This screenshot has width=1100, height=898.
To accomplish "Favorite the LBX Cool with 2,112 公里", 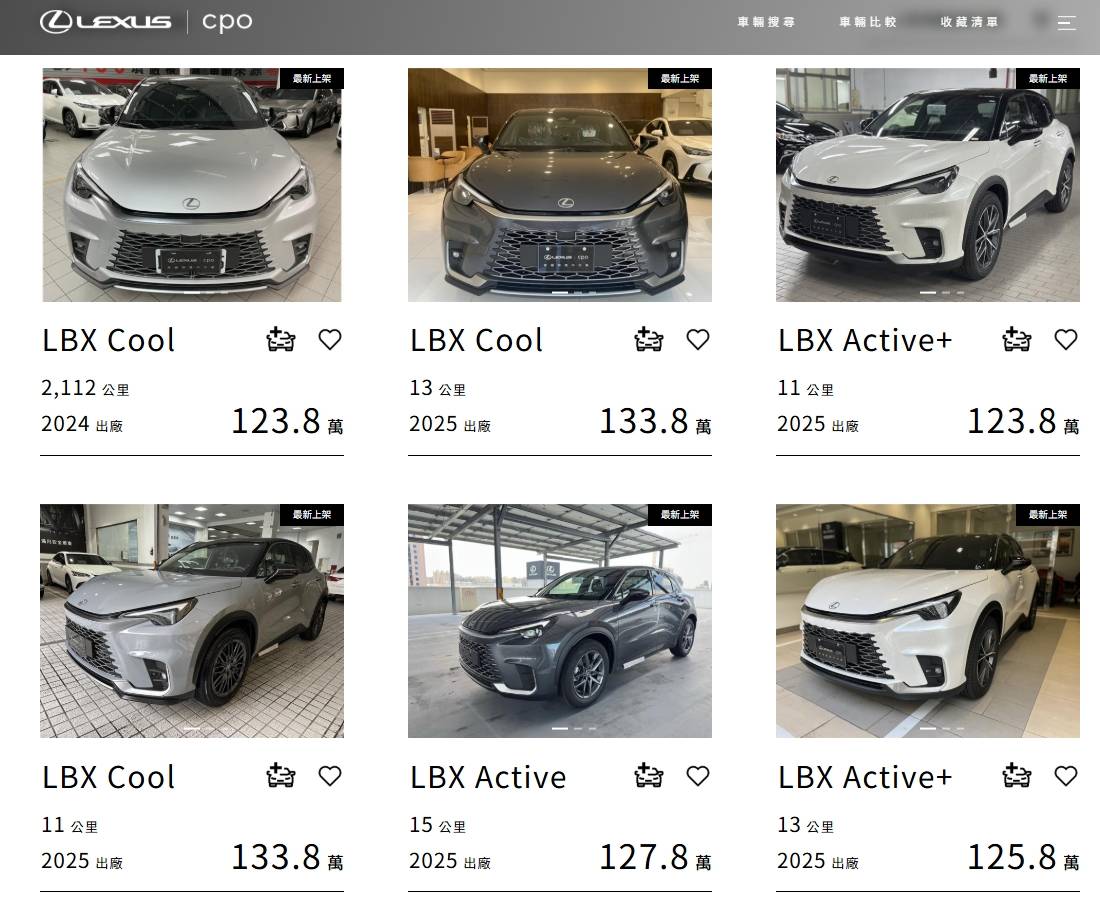I will [x=330, y=340].
